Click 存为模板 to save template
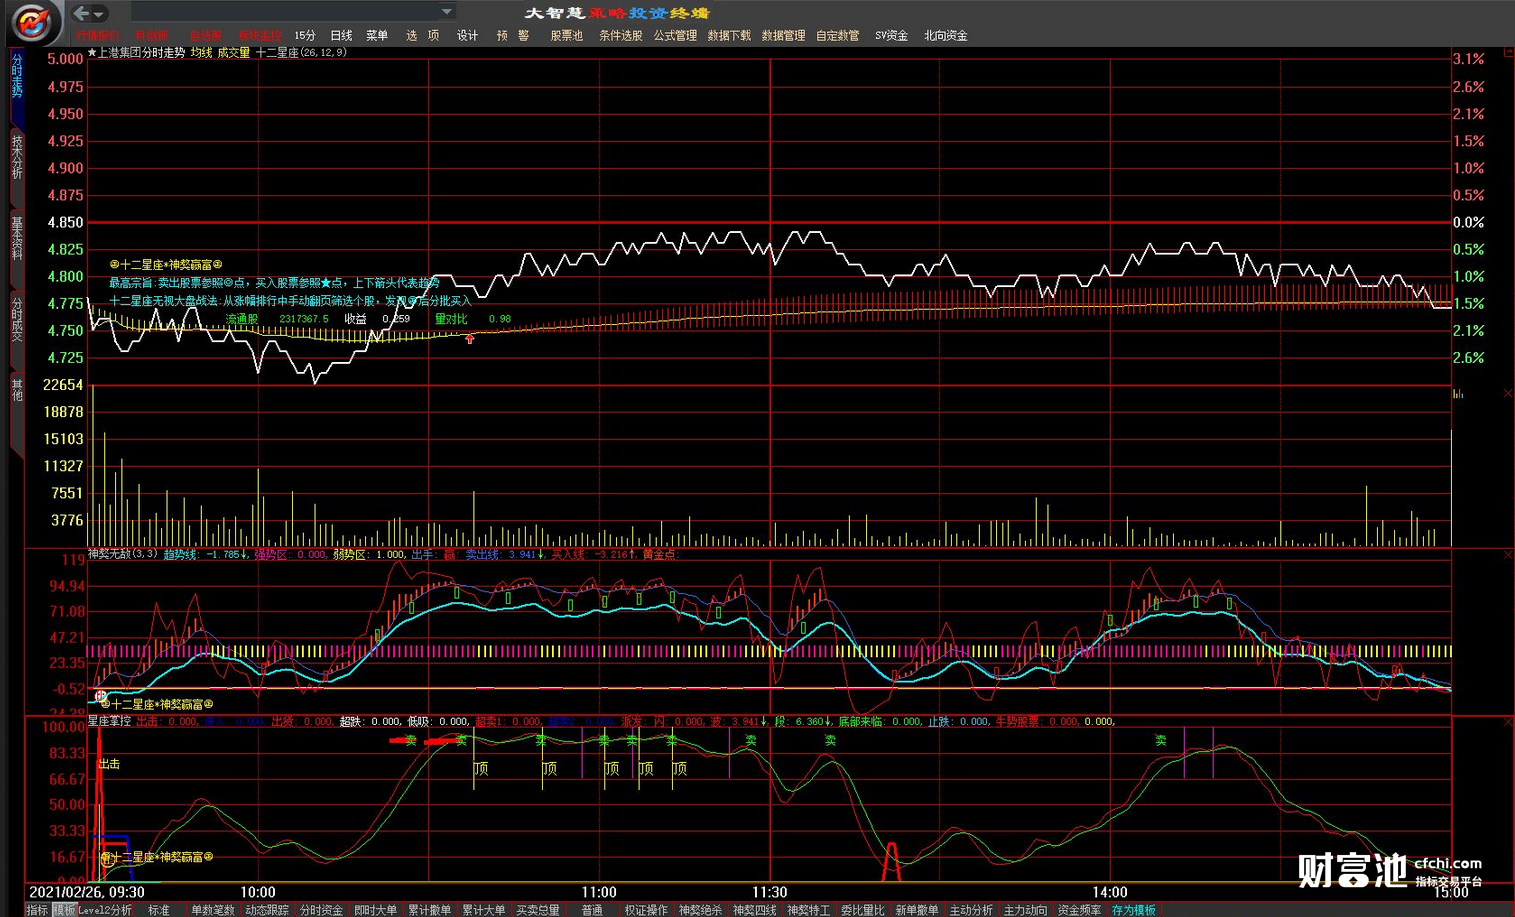Screen dimensions: 1515x917 [x=1133, y=910]
